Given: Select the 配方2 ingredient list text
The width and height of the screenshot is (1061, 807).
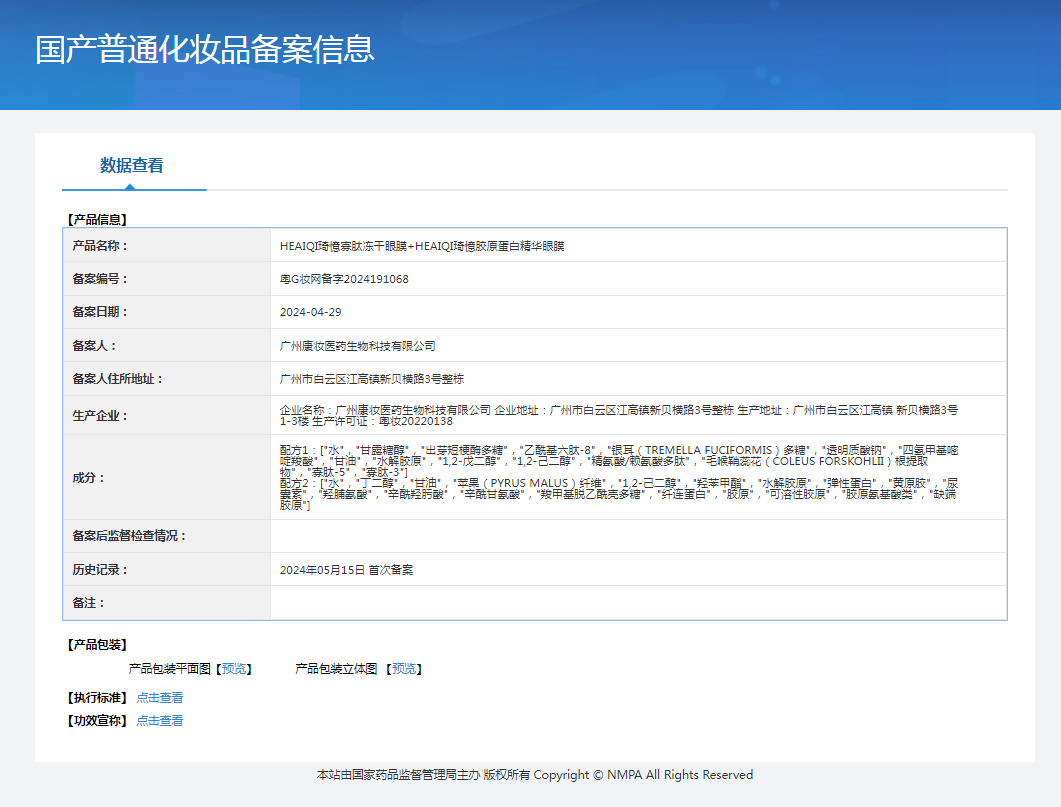Looking at the screenshot, I should tap(619, 494).
